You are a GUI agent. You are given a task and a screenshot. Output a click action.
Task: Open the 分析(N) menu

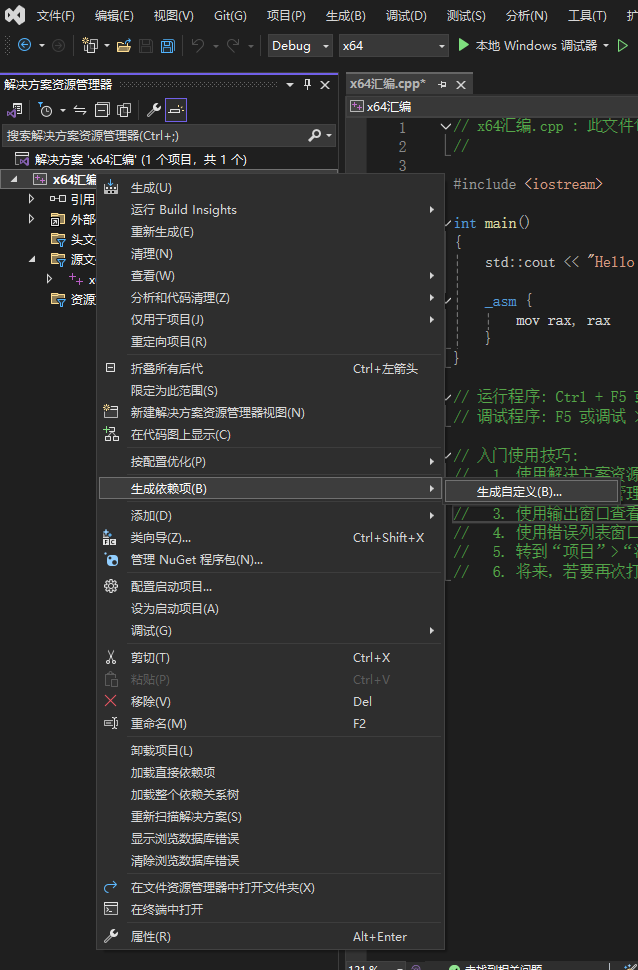(526, 15)
